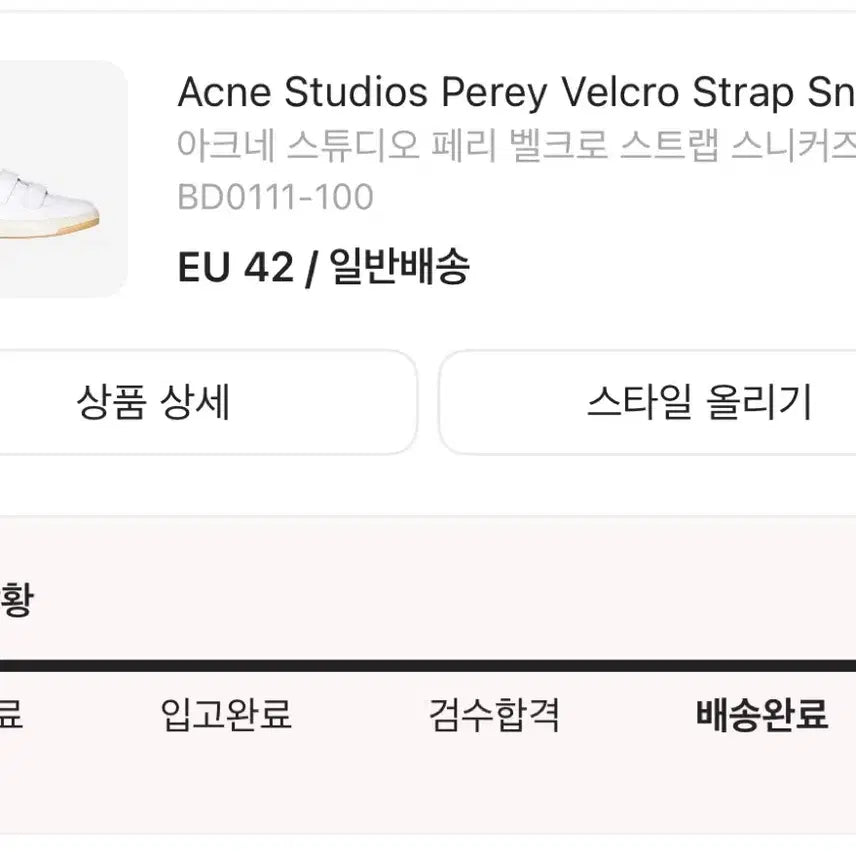Viewport: 856px width, 856px height.
Task: Click the bolded '배송완료' delivery complete step
Action: click(762, 712)
